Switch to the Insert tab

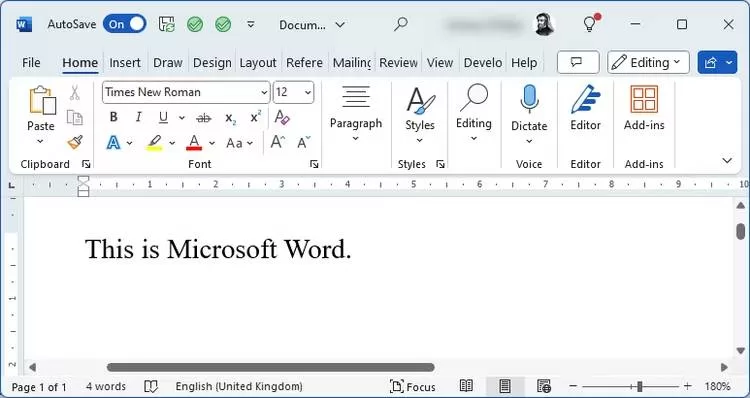tap(125, 63)
